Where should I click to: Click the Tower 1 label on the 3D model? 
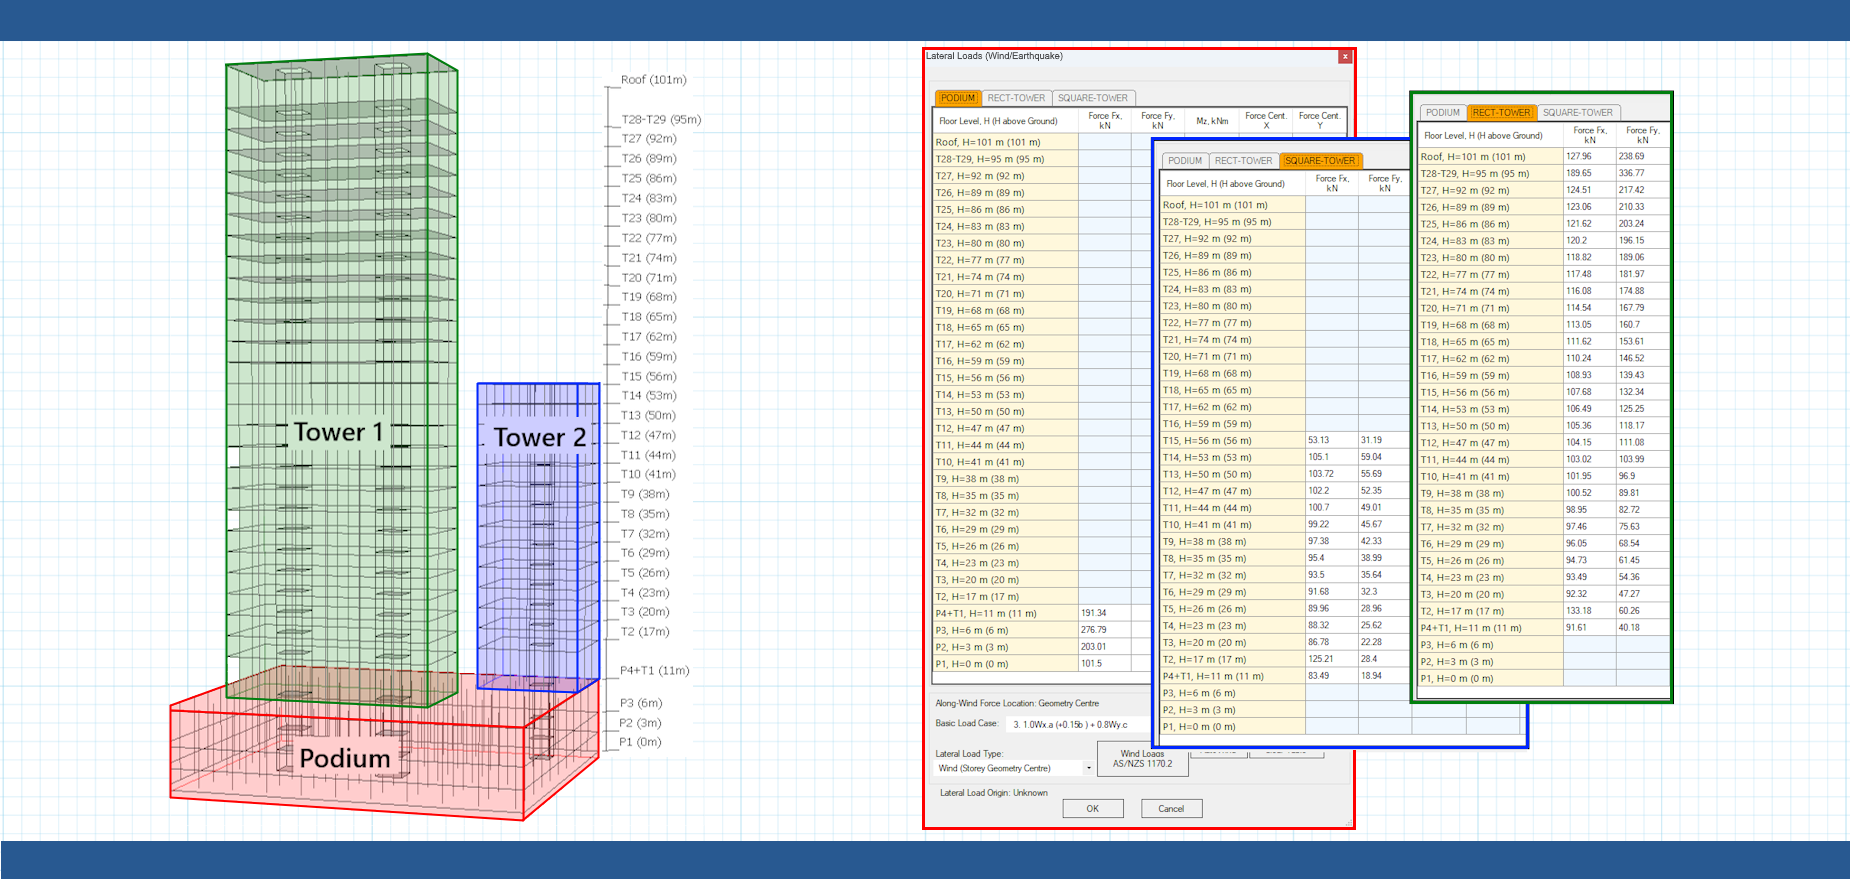pos(338,432)
